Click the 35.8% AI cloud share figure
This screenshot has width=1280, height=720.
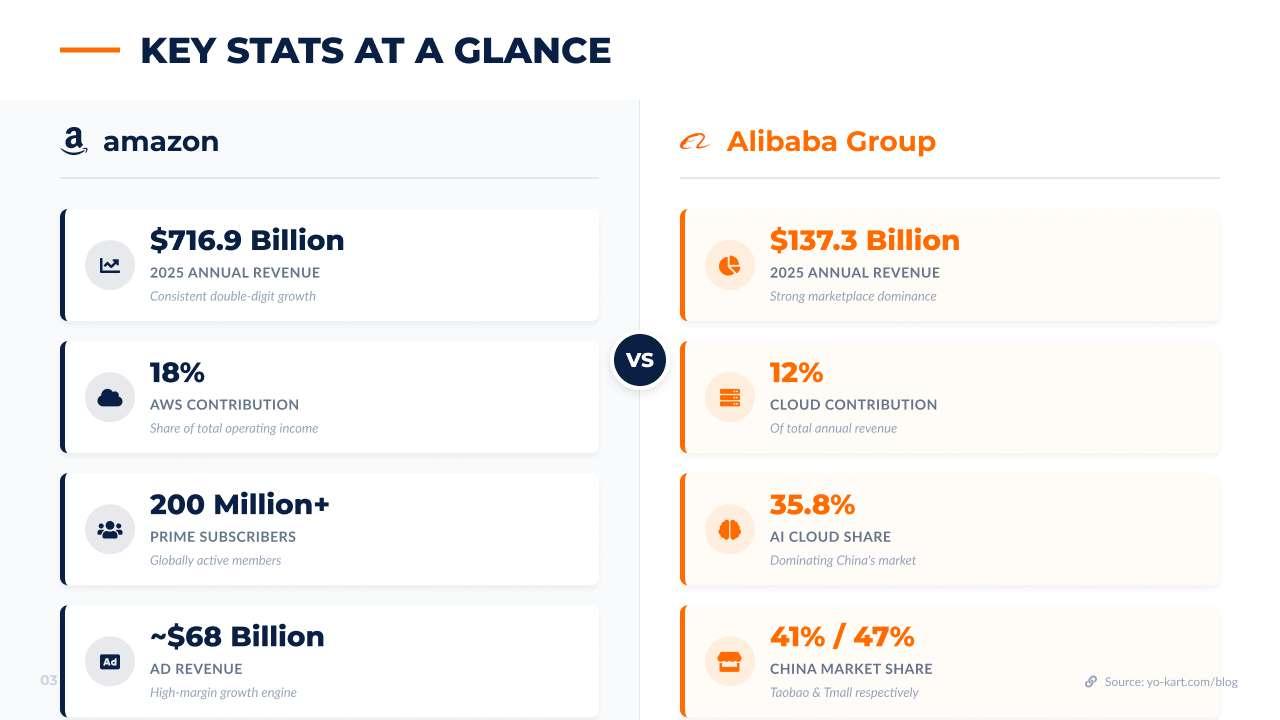pyautogui.click(x=812, y=504)
